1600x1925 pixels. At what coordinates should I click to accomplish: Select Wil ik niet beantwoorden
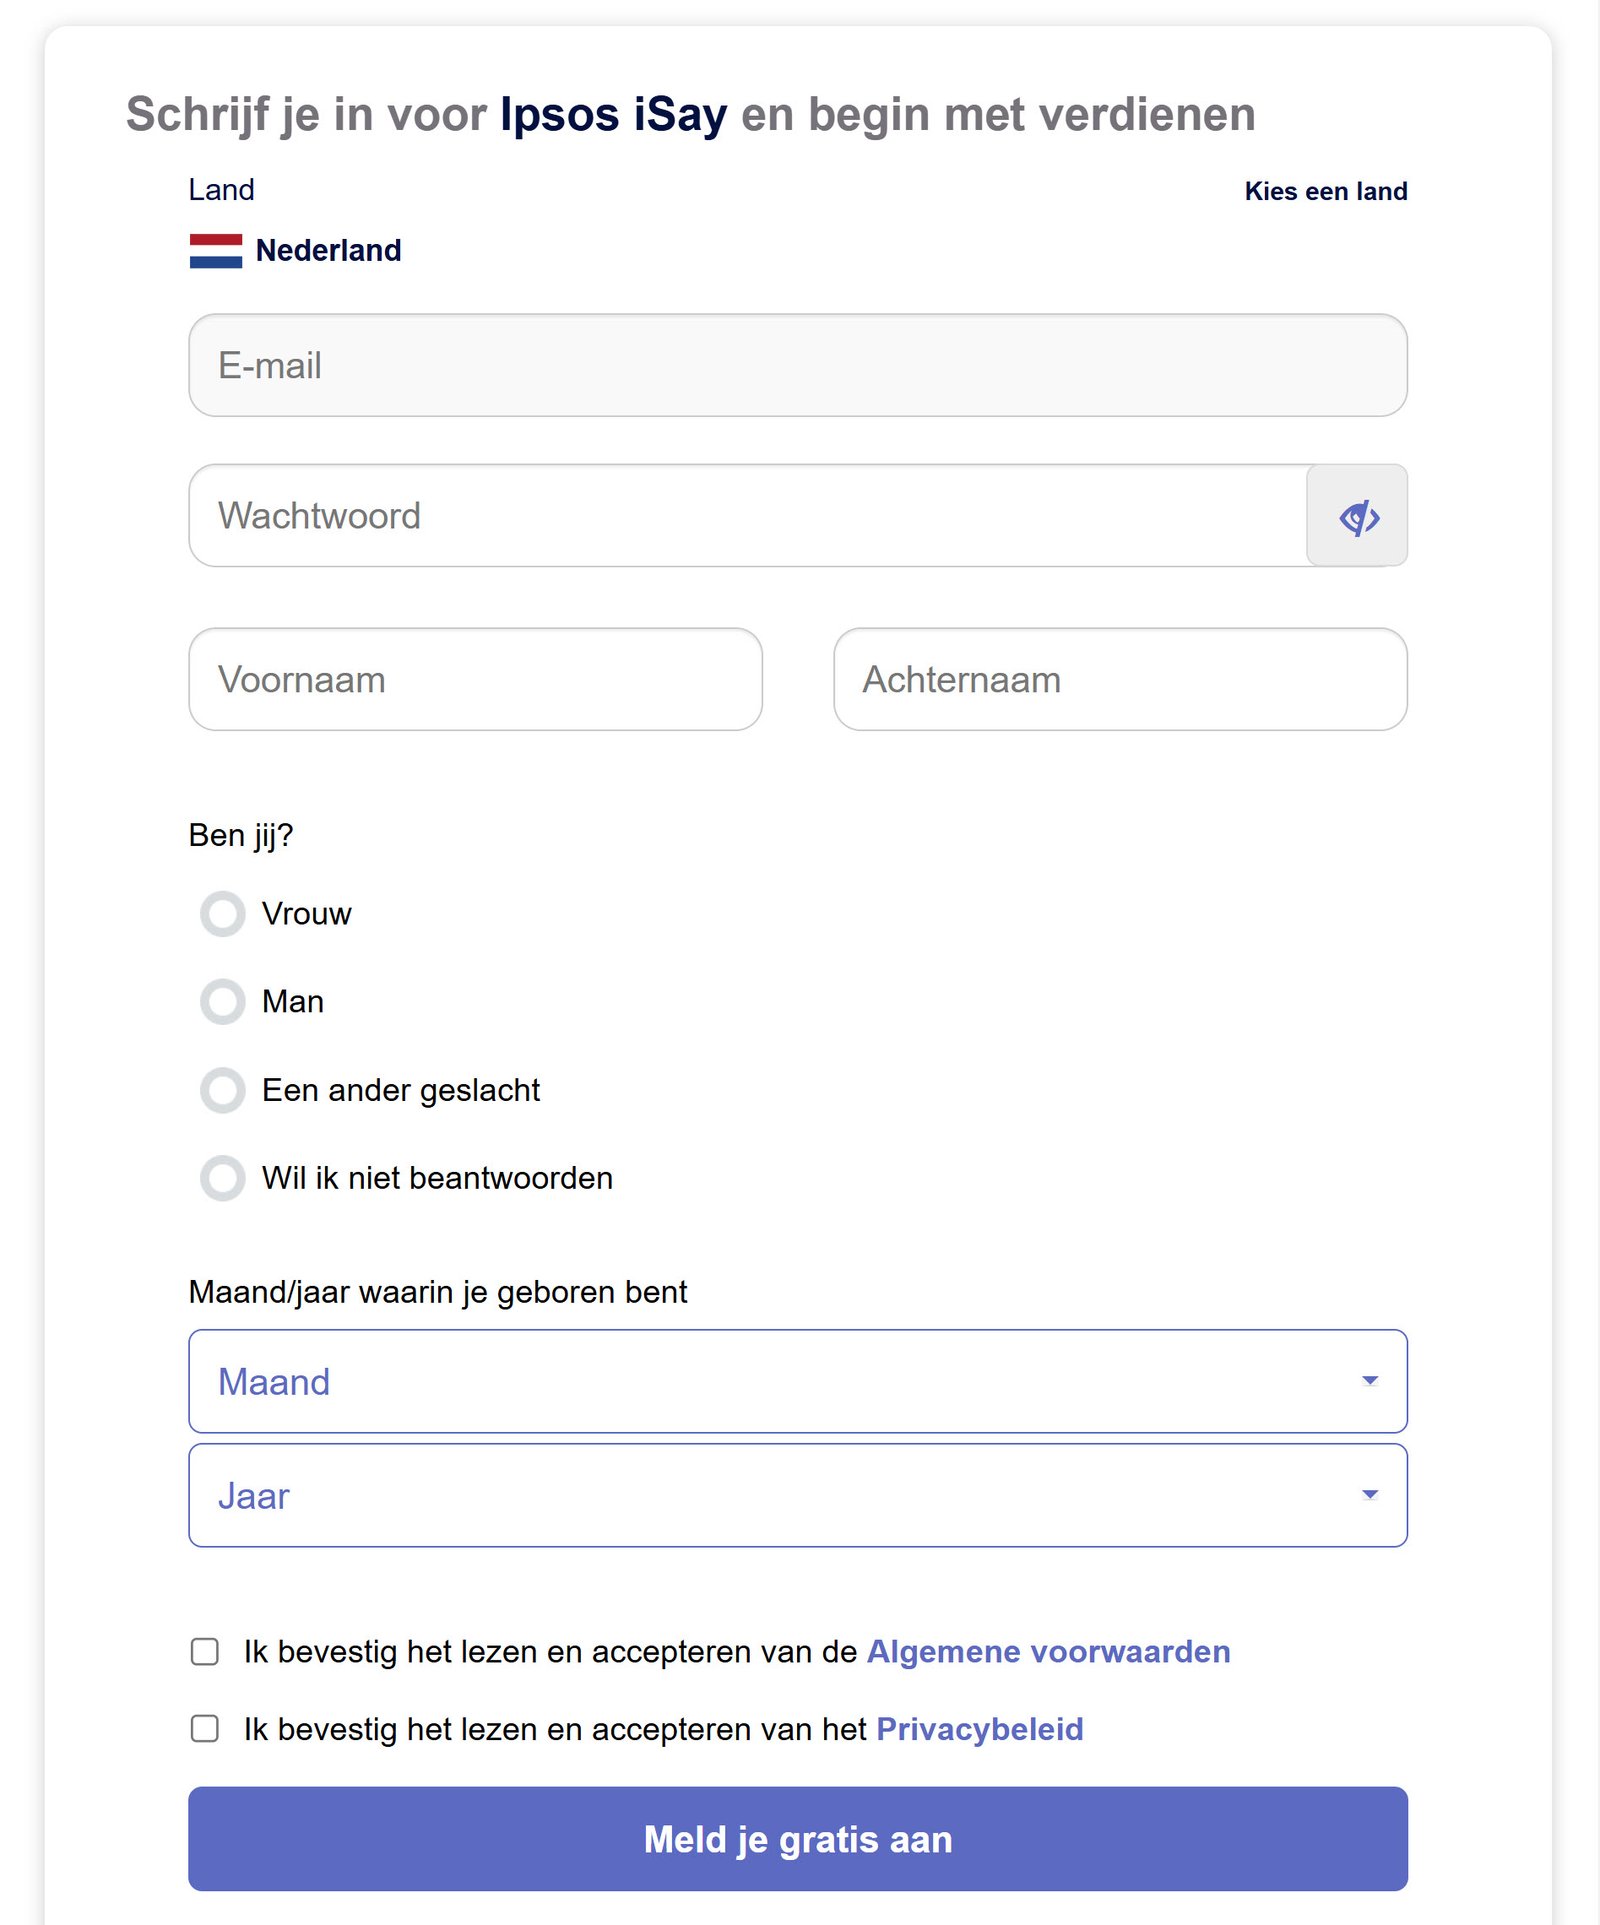click(x=222, y=1178)
